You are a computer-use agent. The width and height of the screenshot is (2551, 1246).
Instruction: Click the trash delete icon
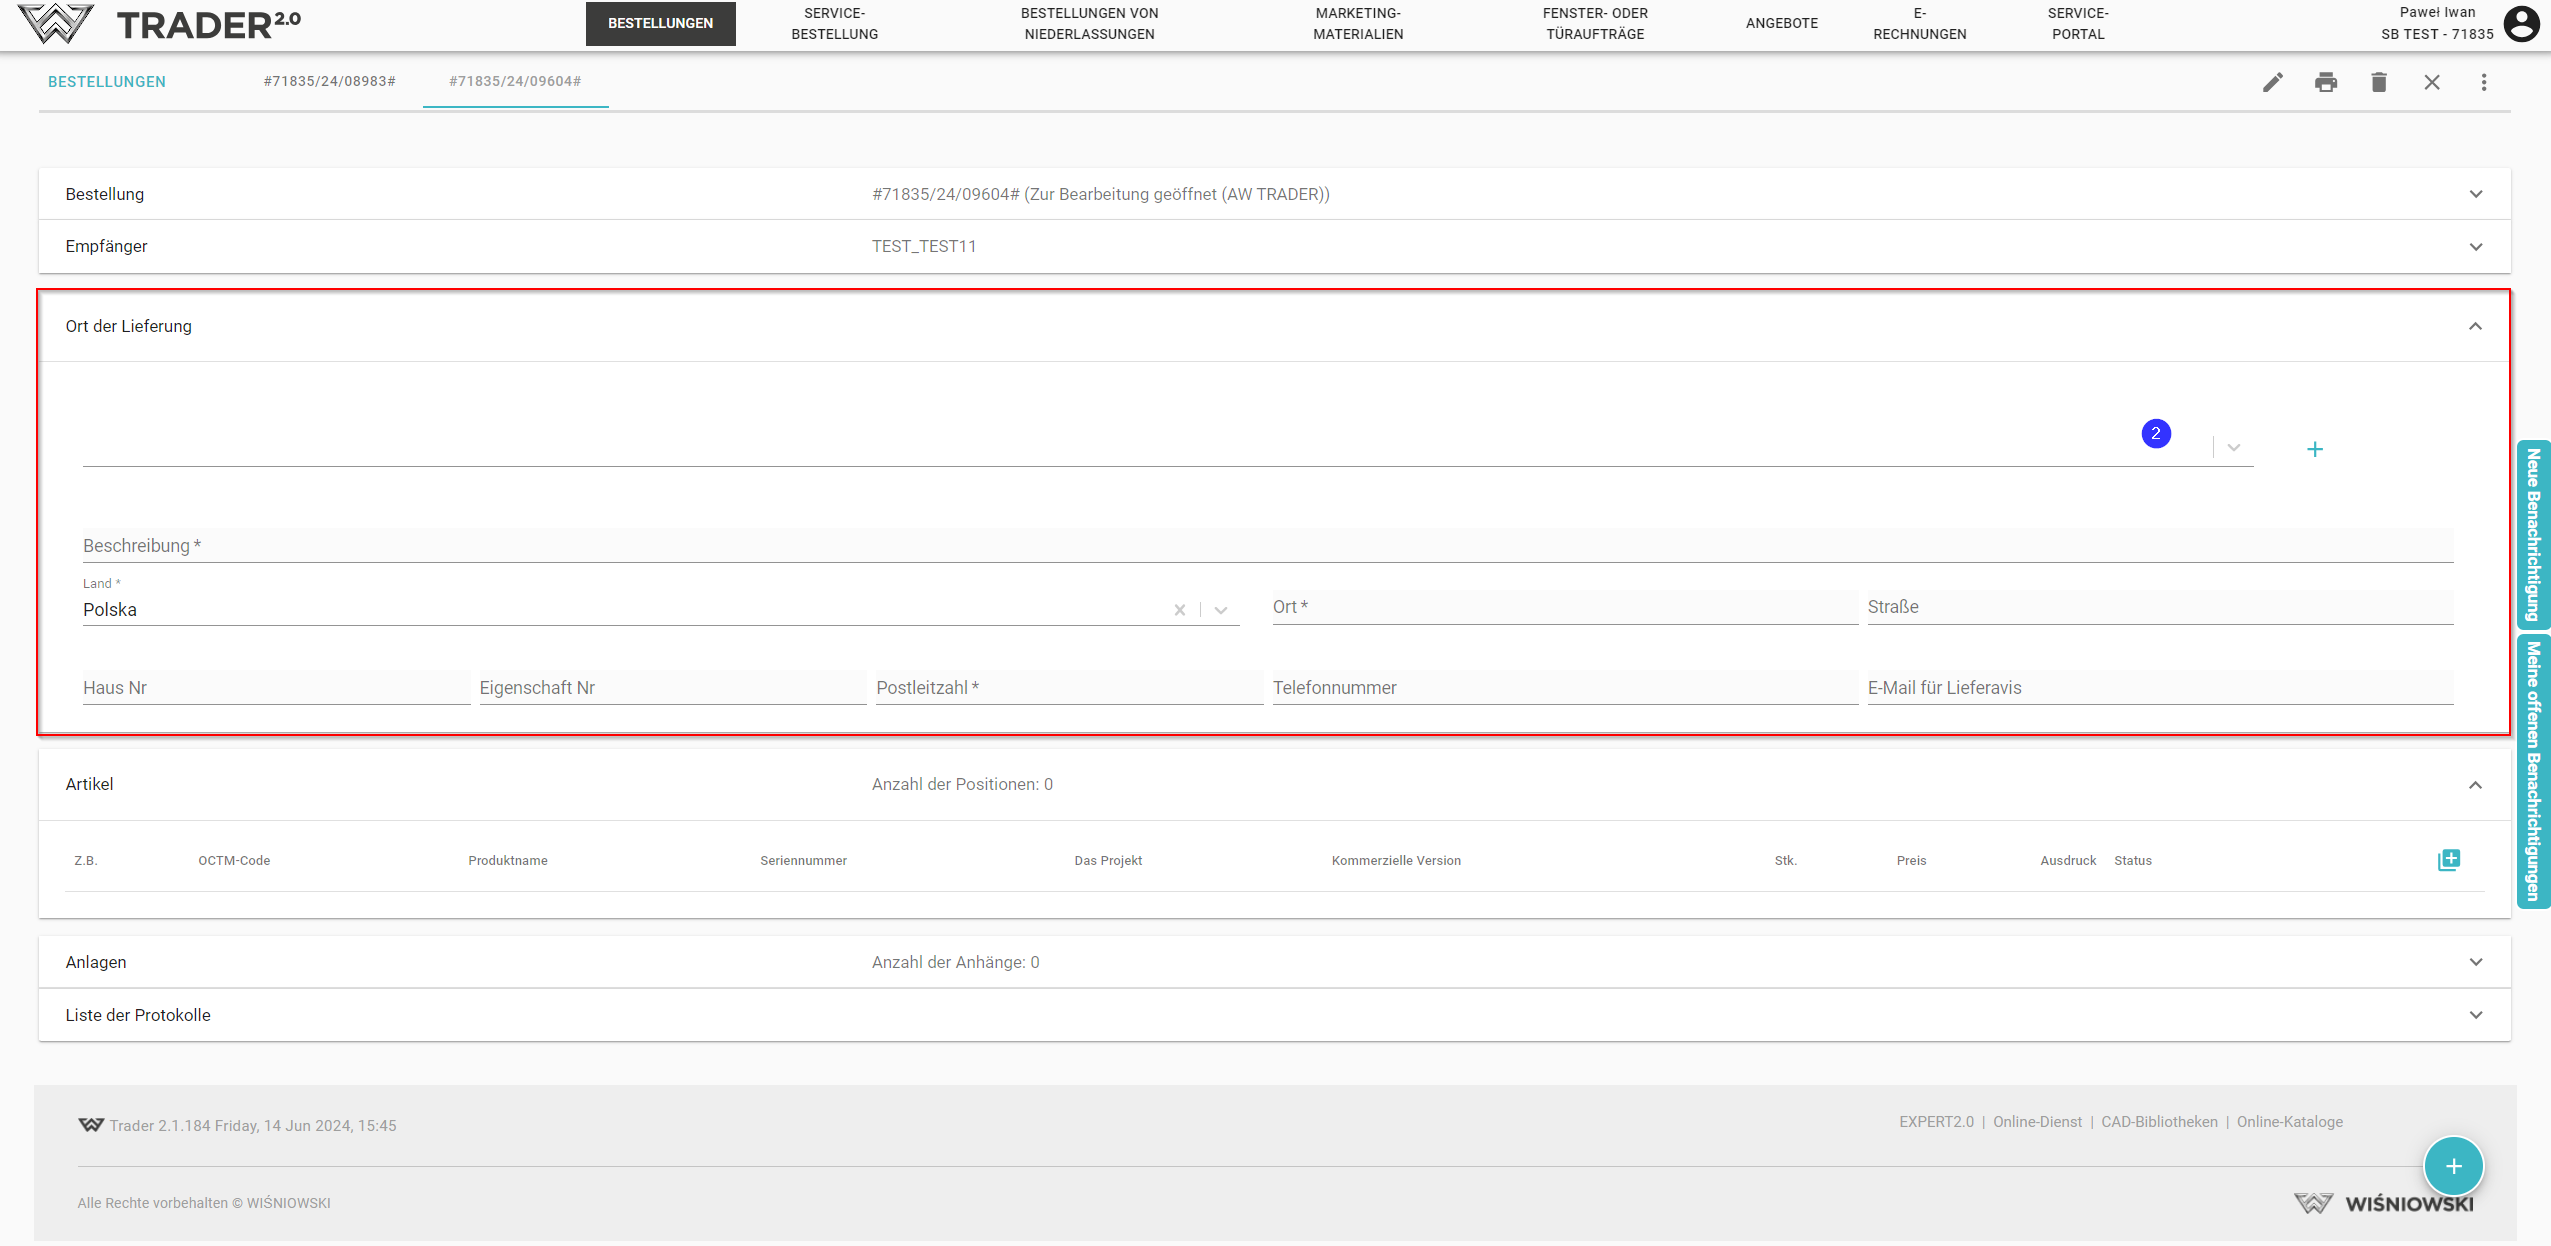click(x=2378, y=82)
